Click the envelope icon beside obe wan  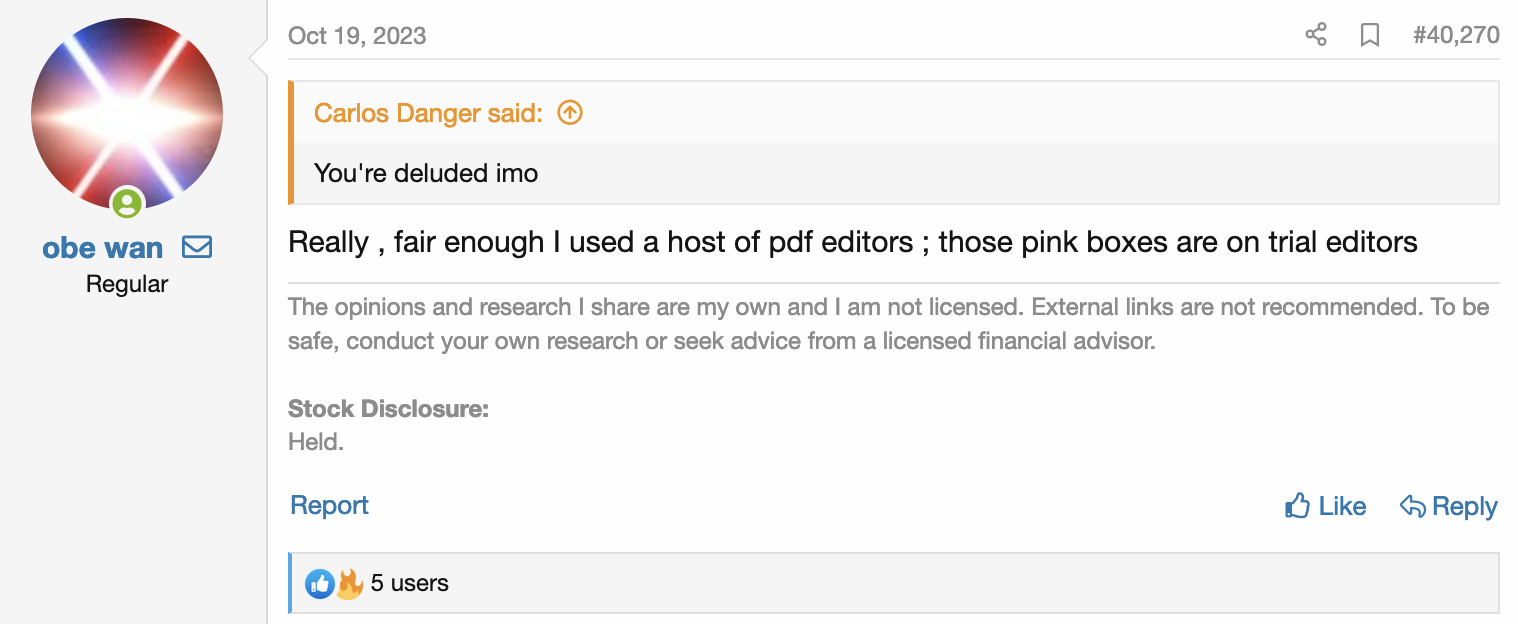[x=197, y=246]
